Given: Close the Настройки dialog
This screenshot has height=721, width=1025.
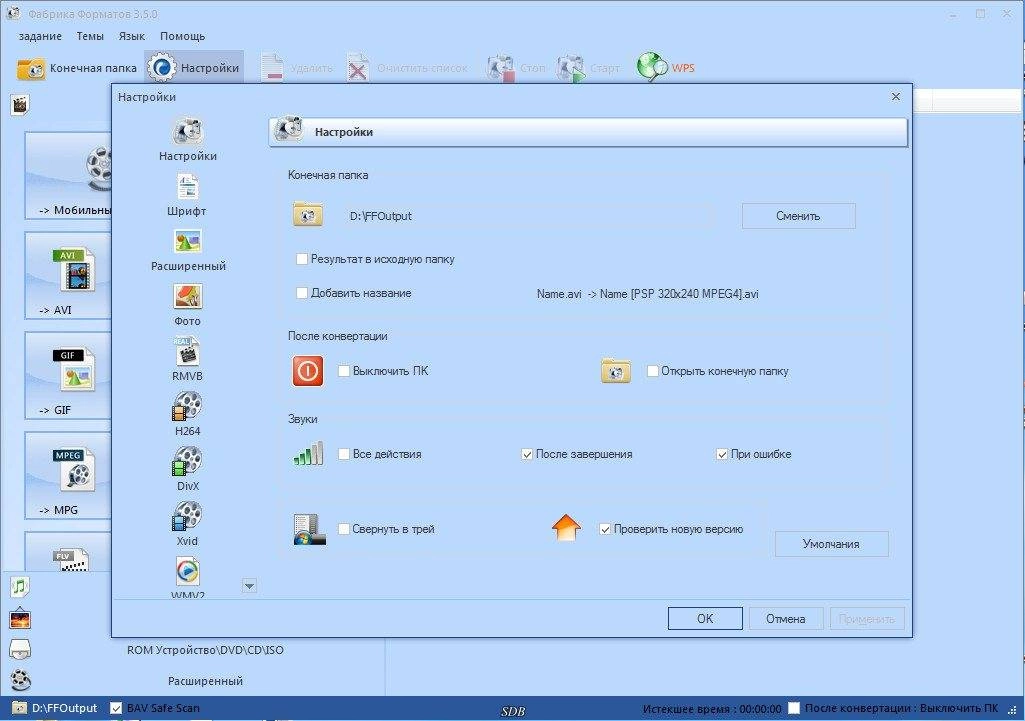Looking at the screenshot, I should point(896,96).
